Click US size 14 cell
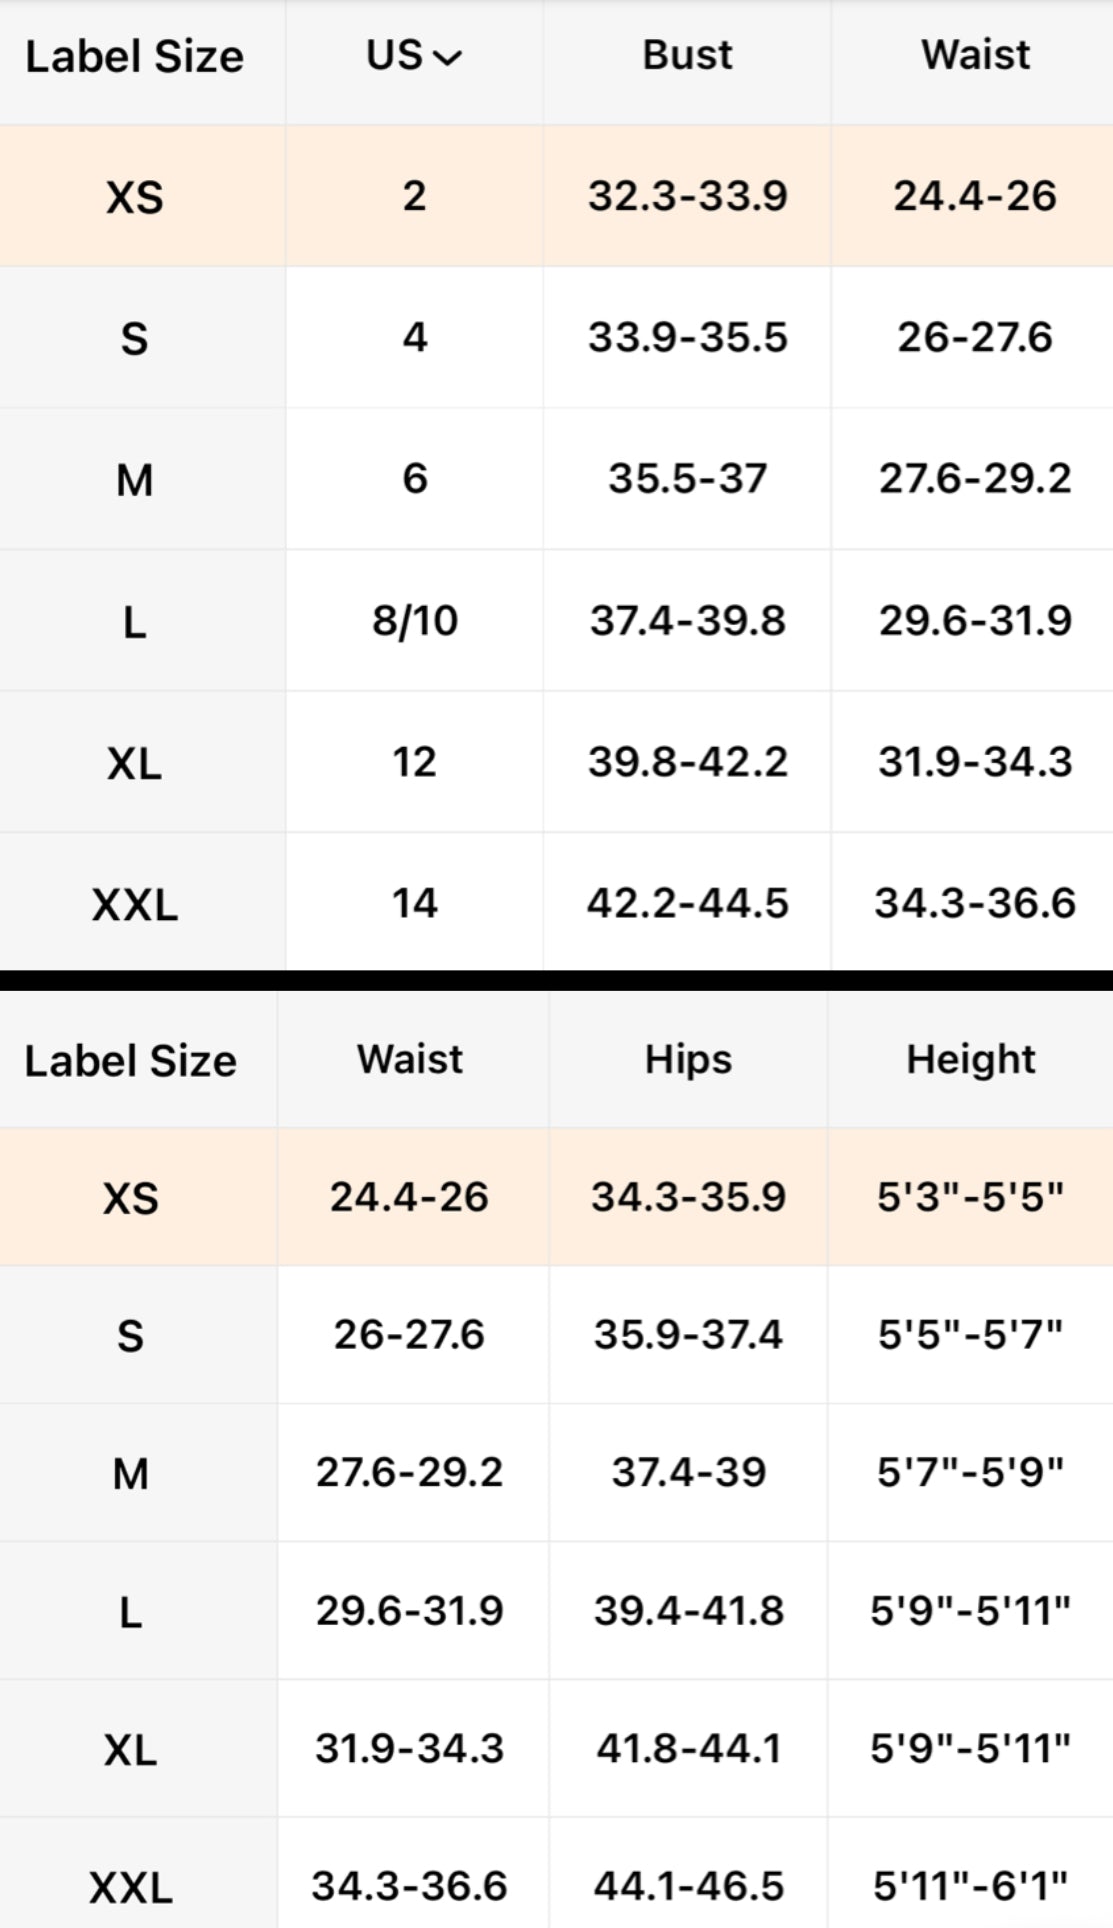 click(x=414, y=904)
